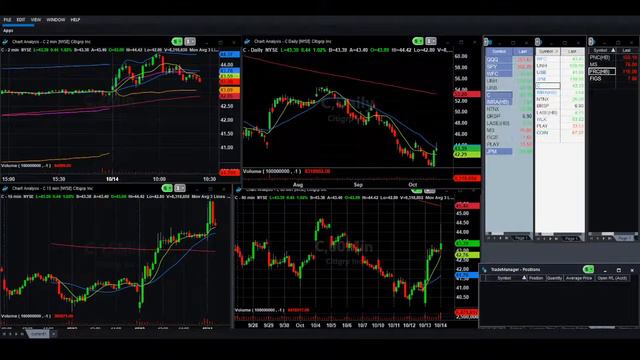Click red price marker on C 2 min chart scale
The image size is (640, 360).
click(230, 82)
